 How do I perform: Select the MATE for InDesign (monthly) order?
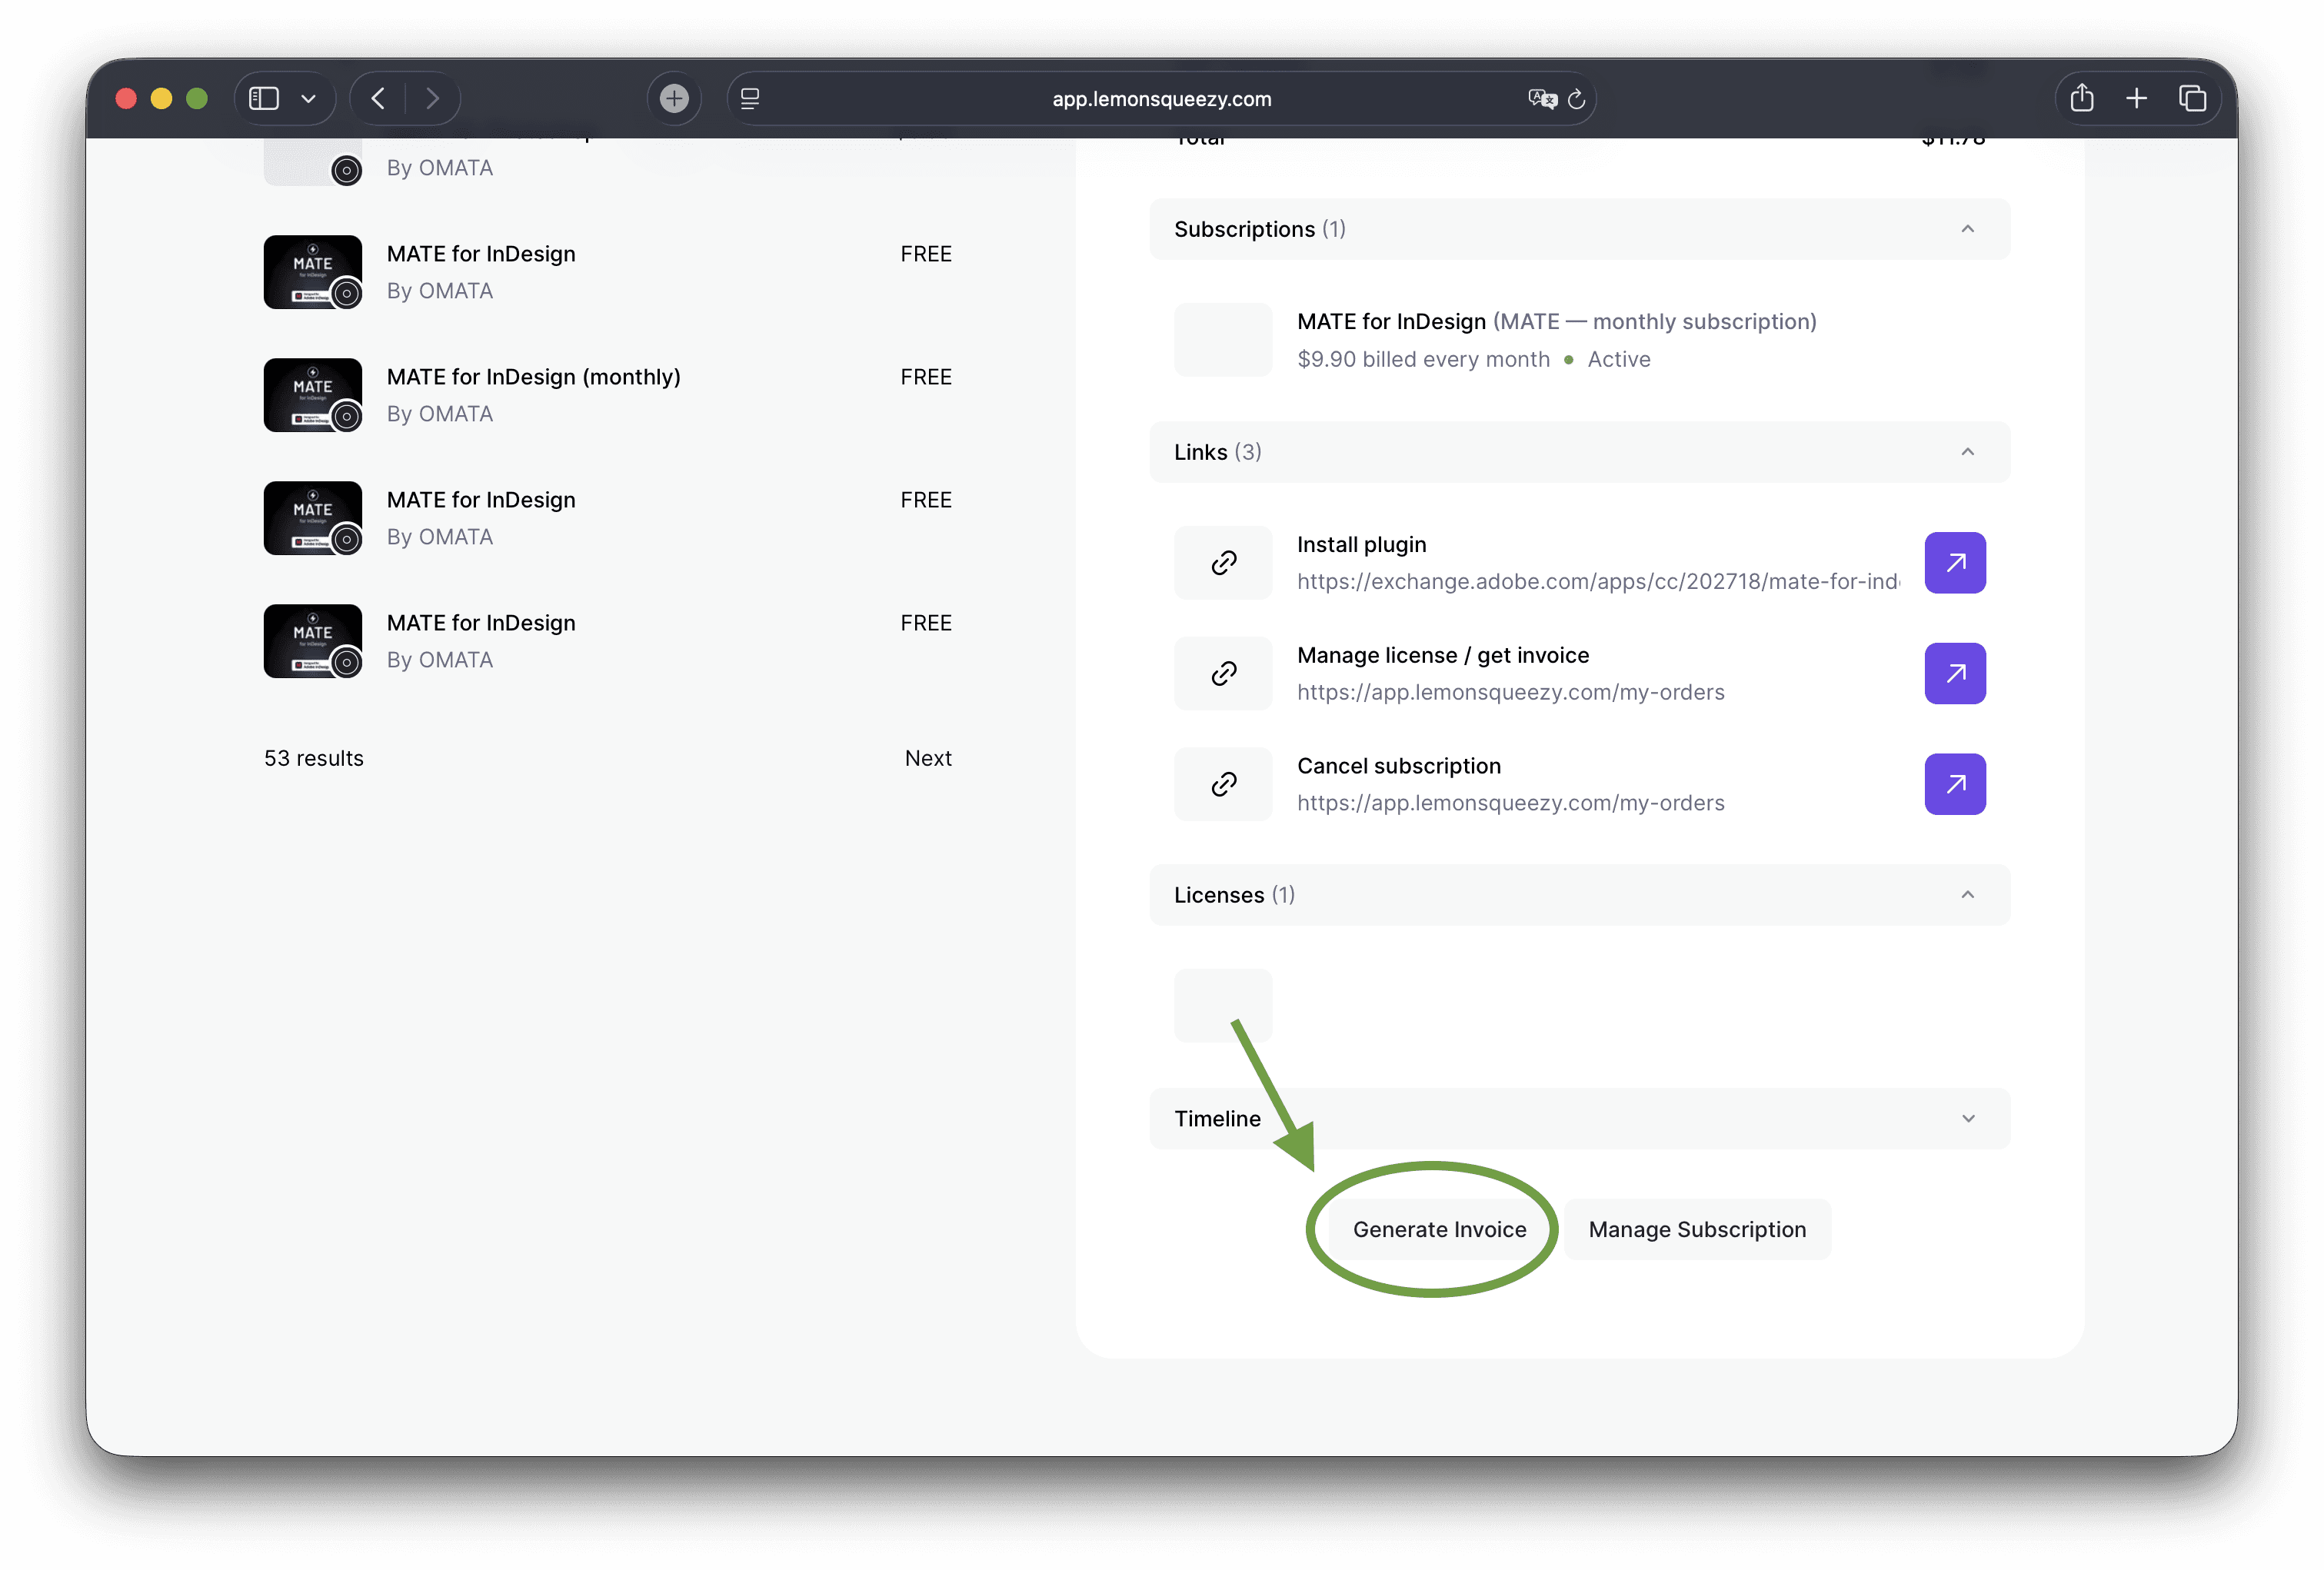click(533, 377)
